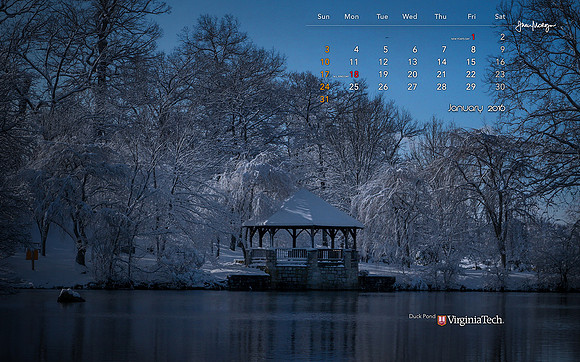Click orange Sunday date 10
The image size is (580, 362).
(x=325, y=62)
